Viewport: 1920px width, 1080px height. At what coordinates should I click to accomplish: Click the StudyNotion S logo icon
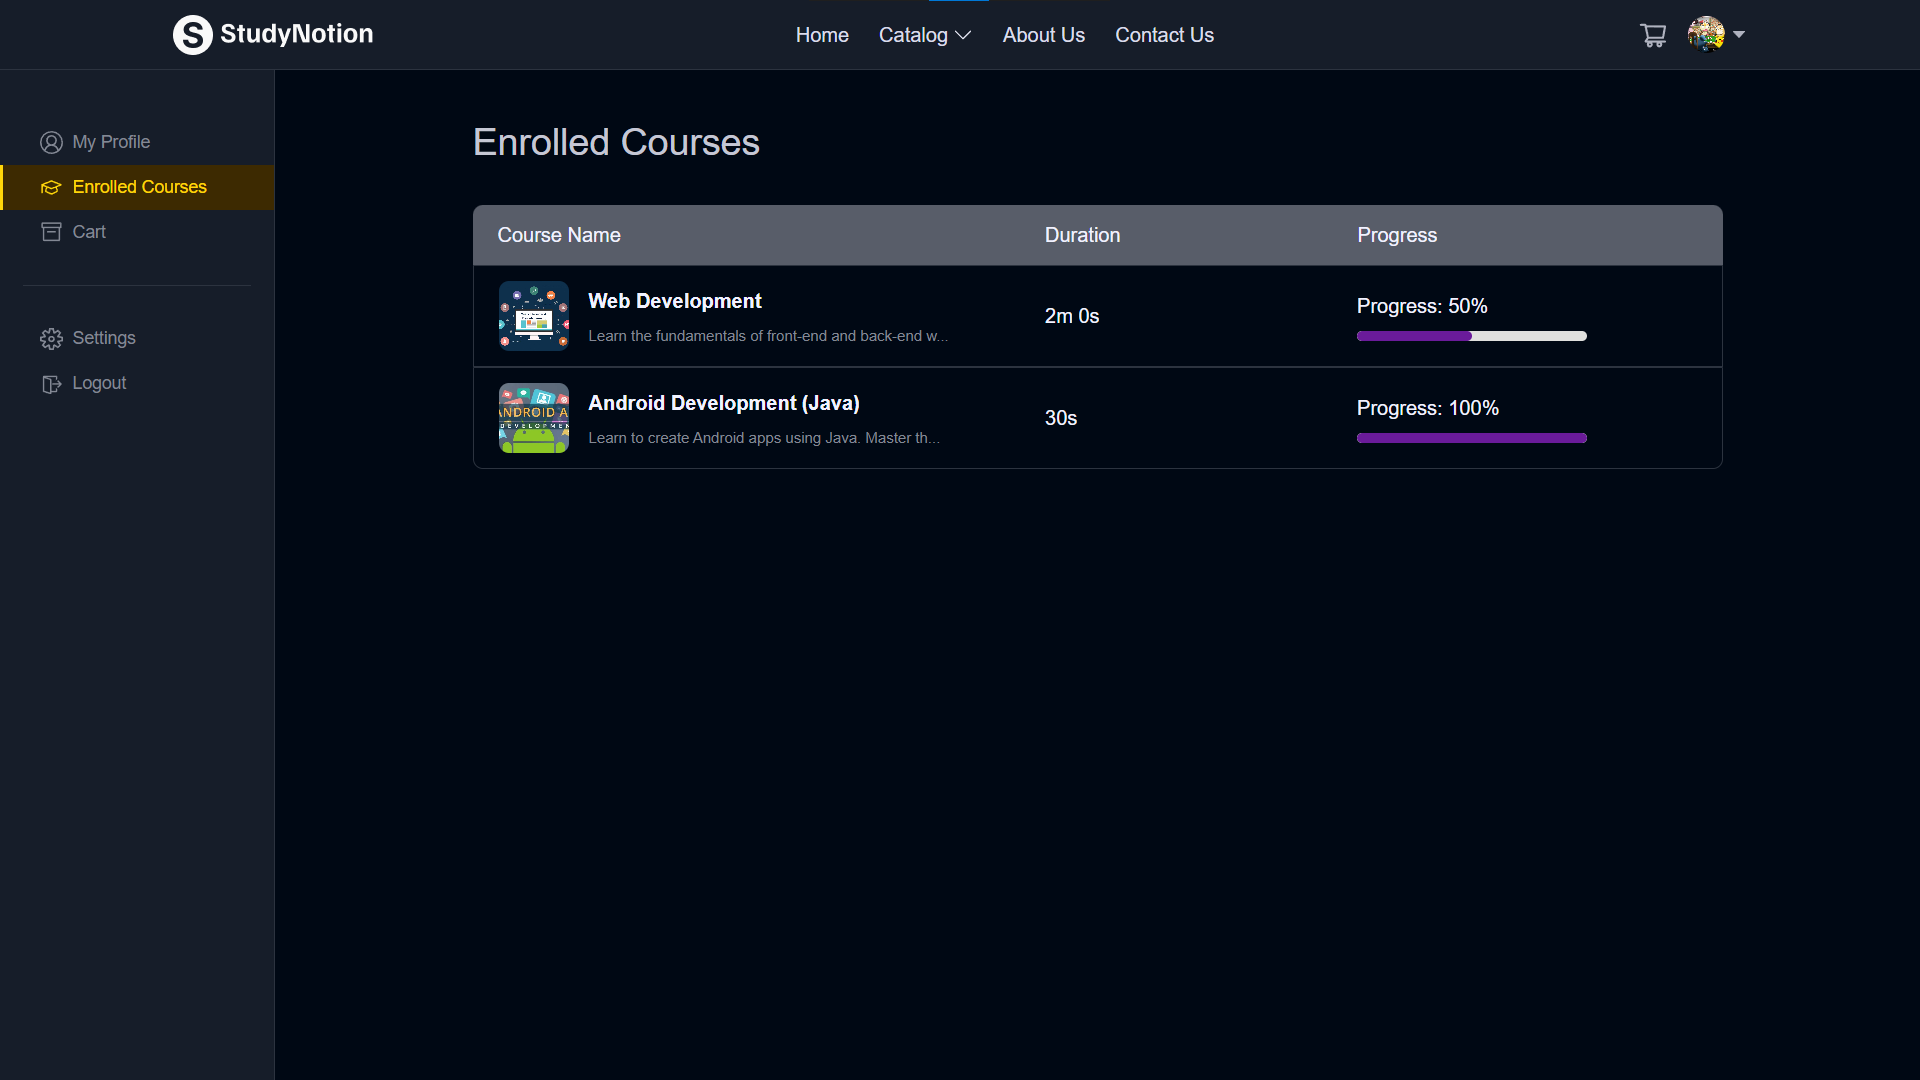click(x=193, y=35)
